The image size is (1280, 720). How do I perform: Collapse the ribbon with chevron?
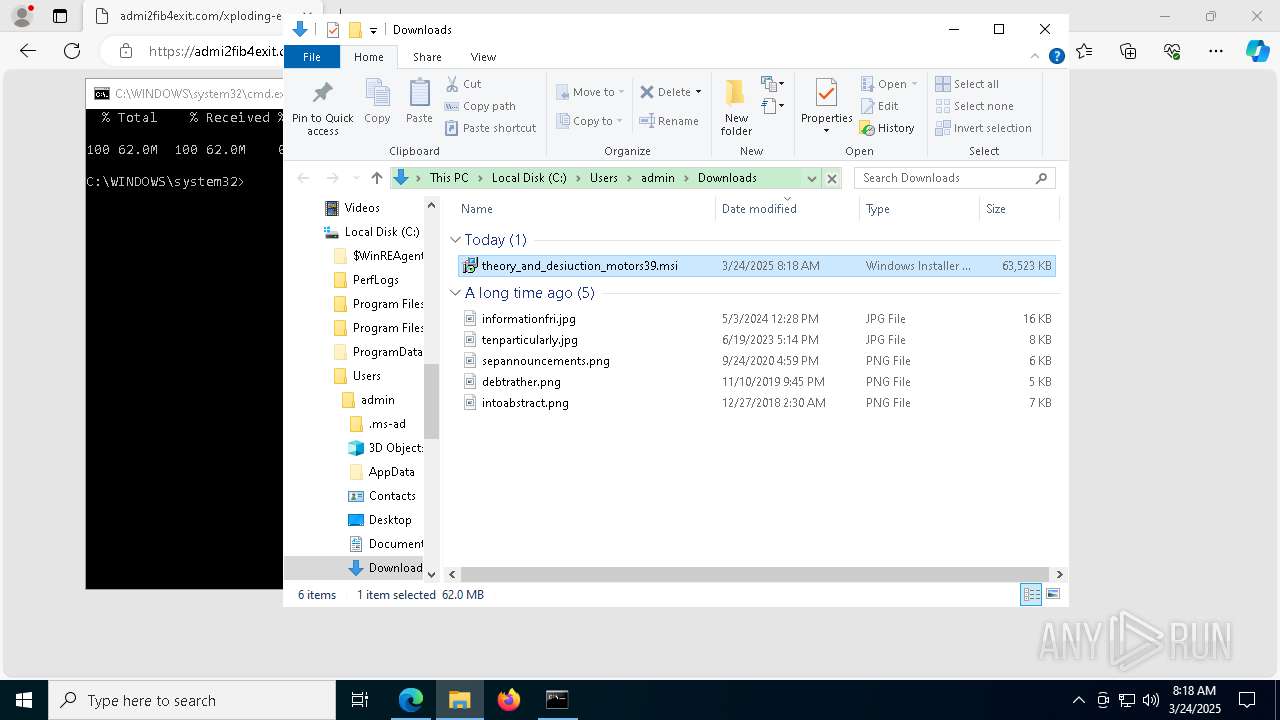(1036, 57)
